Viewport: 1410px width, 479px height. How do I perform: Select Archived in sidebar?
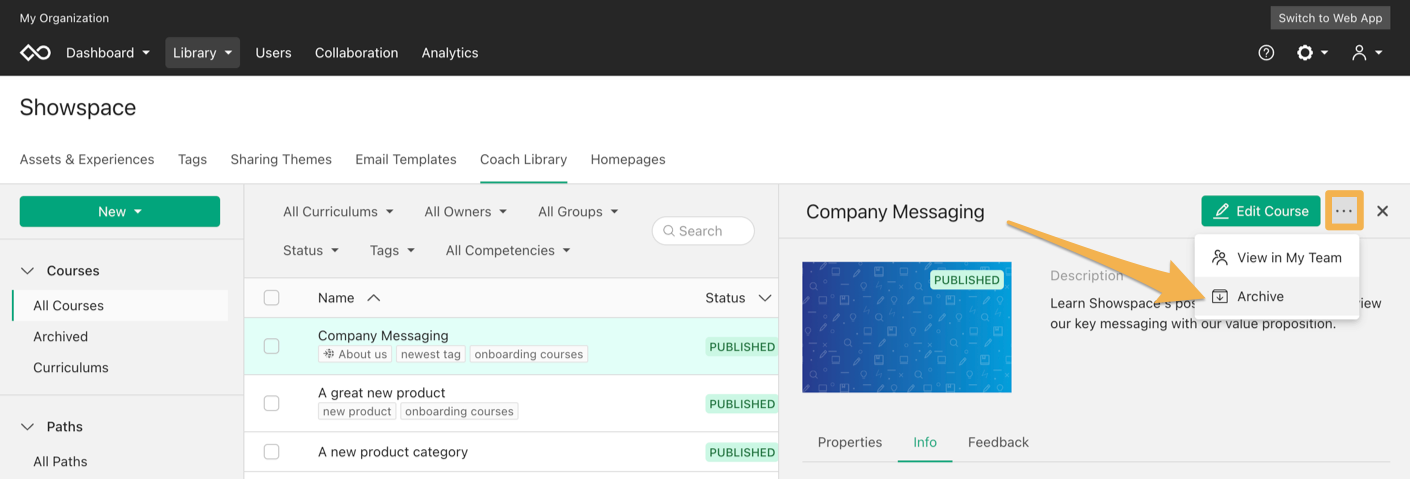click(x=60, y=337)
